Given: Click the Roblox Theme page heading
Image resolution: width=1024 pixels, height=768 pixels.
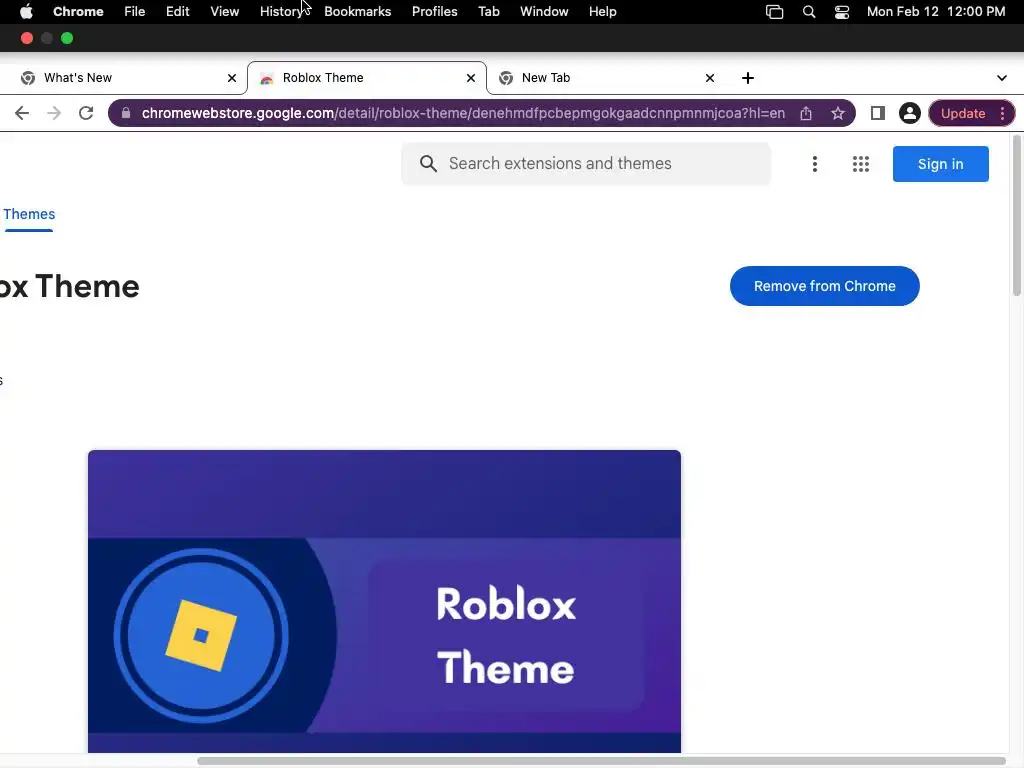Looking at the screenshot, I should [69, 287].
